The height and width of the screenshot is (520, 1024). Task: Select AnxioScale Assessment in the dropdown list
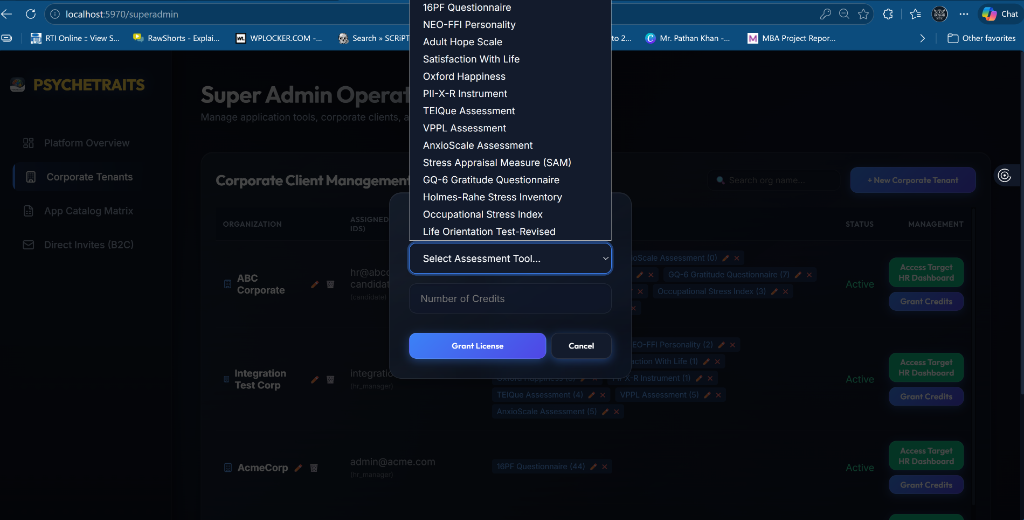tap(510, 145)
